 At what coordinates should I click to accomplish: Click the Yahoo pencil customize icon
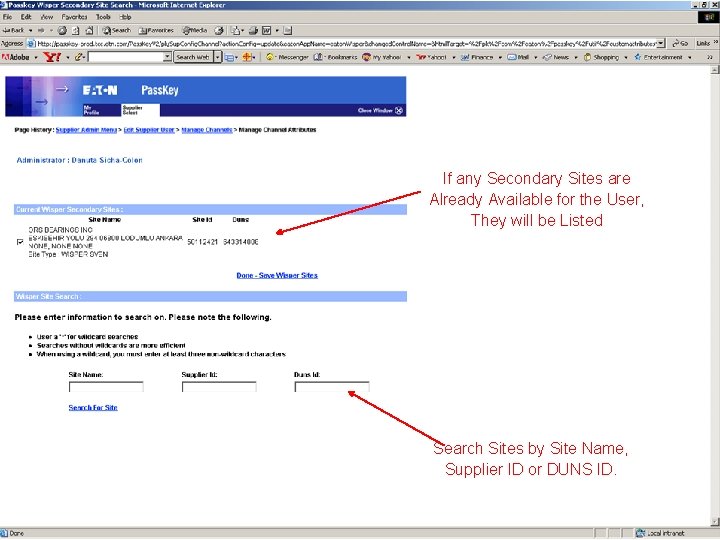(79, 57)
